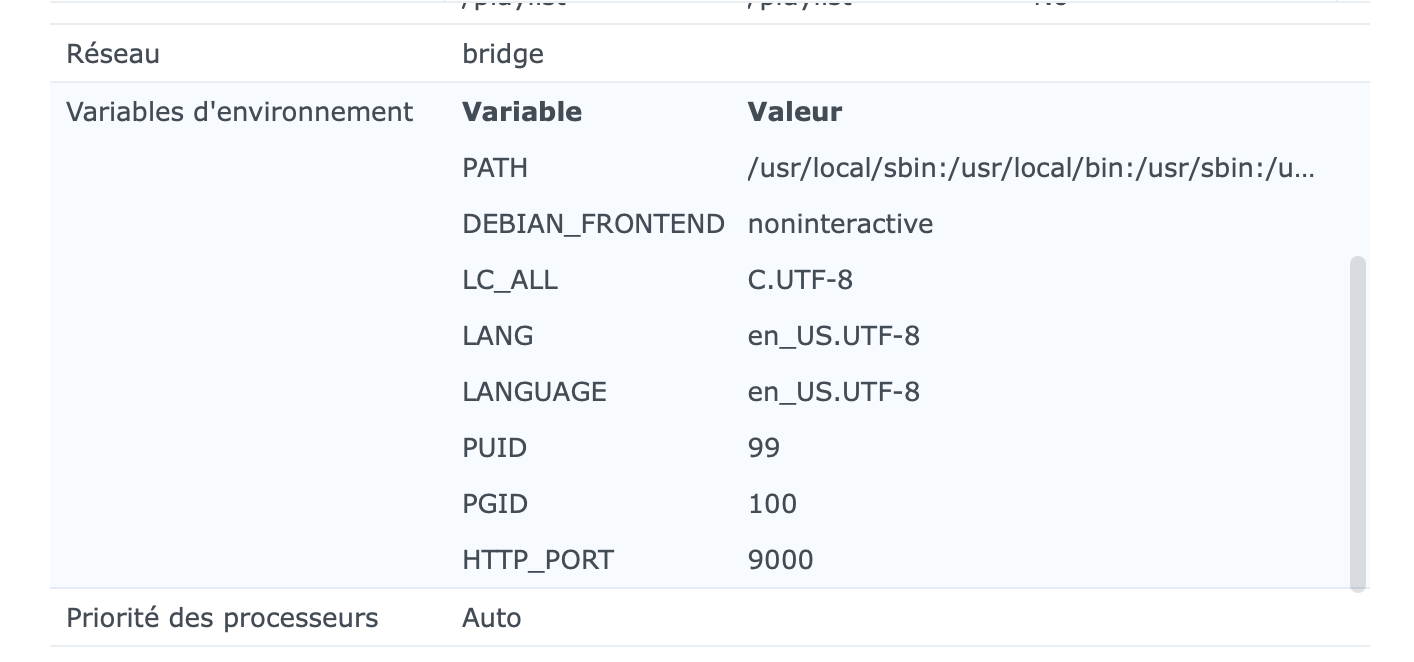Click the Variable column header
Image resolution: width=1414 pixels, height=662 pixels.
[521, 112]
